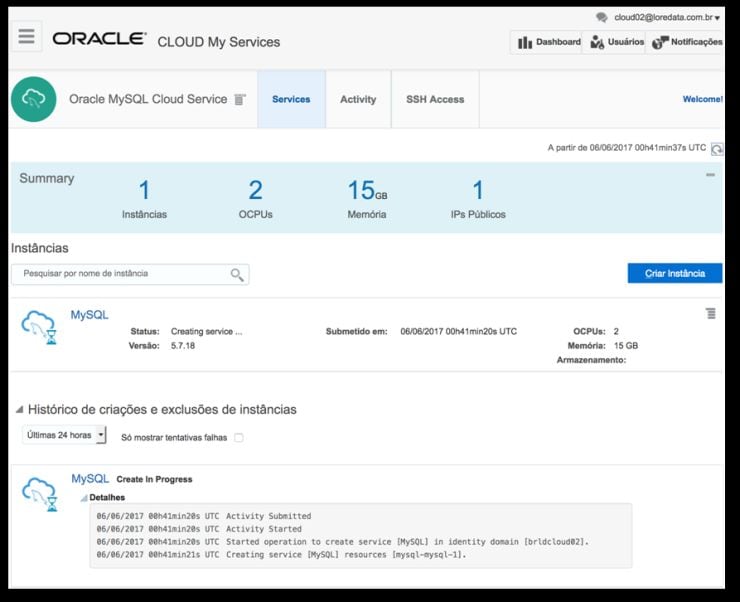Image resolution: width=740 pixels, height=602 pixels.
Task: Toggle 'Só mostrar tentativas falhas' checkbox
Action: tap(238, 437)
